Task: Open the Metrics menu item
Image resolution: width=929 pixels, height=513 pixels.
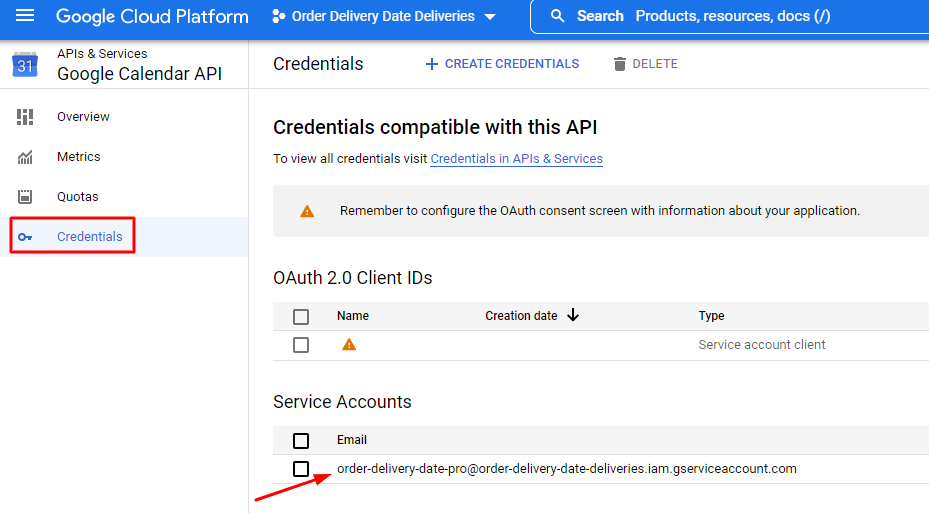Action: (79, 157)
